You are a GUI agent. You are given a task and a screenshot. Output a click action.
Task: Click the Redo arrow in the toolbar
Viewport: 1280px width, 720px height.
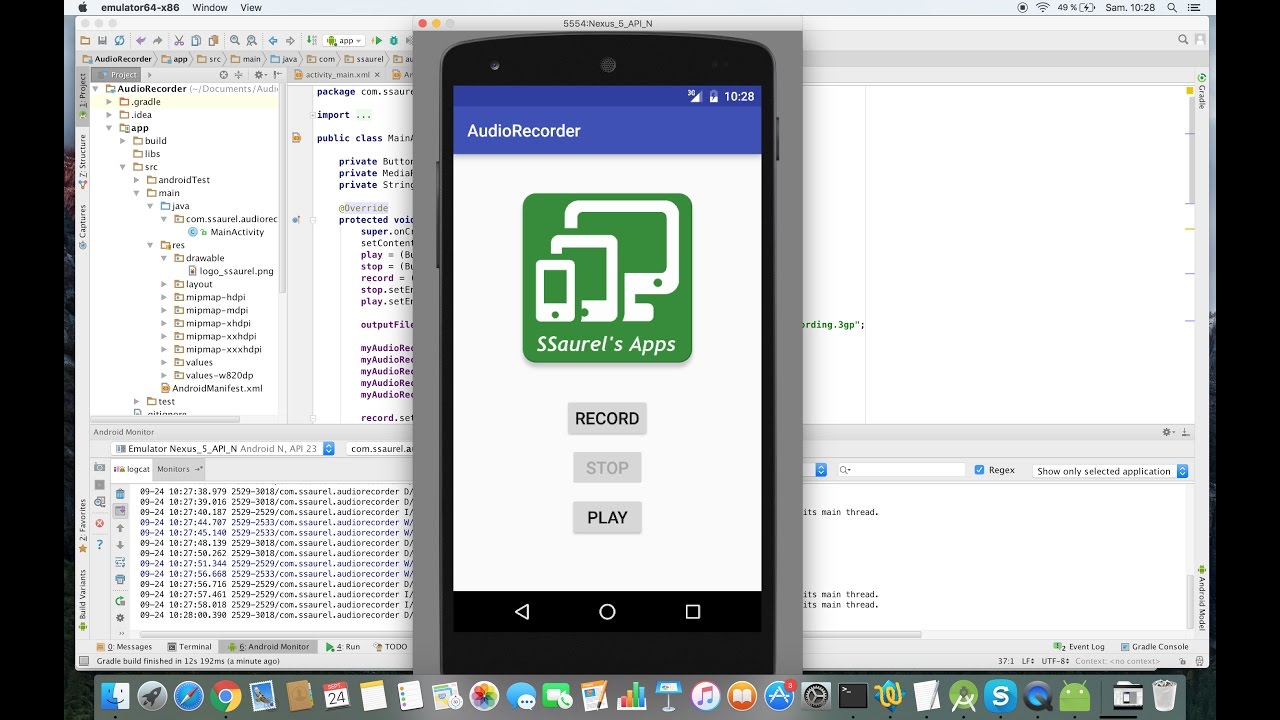158,40
